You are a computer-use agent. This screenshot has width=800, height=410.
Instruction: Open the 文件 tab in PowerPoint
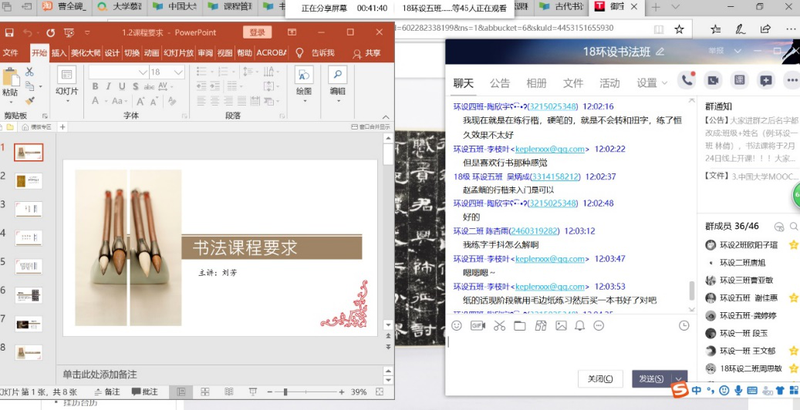(x=10, y=53)
